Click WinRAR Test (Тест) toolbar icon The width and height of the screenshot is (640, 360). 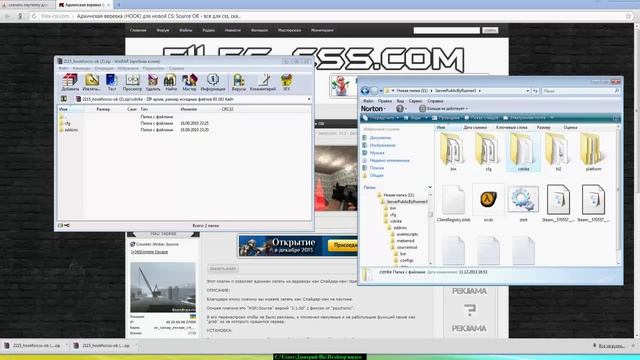pos(111,82)
